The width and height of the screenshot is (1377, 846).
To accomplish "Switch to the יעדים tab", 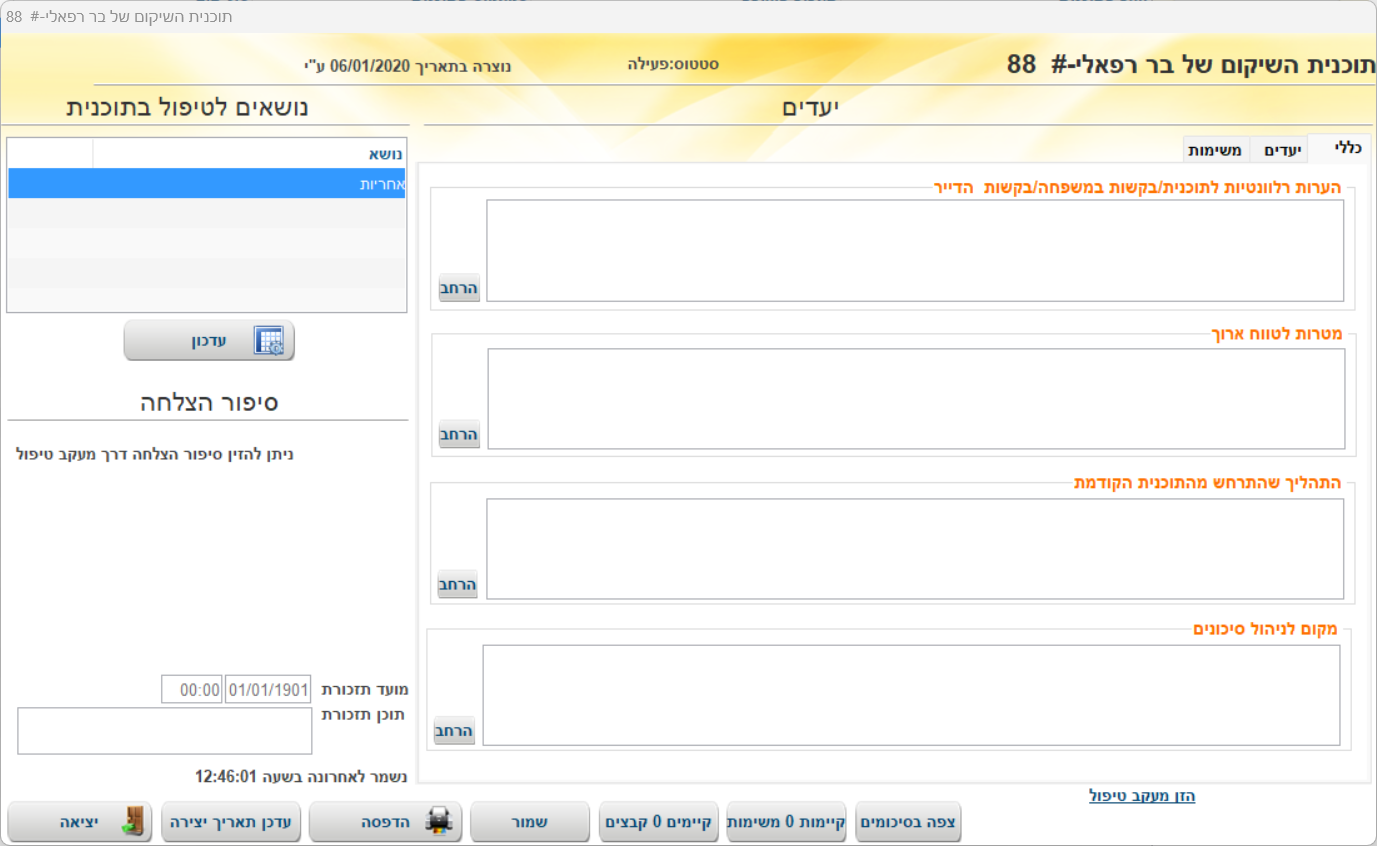I will 1279,150.
